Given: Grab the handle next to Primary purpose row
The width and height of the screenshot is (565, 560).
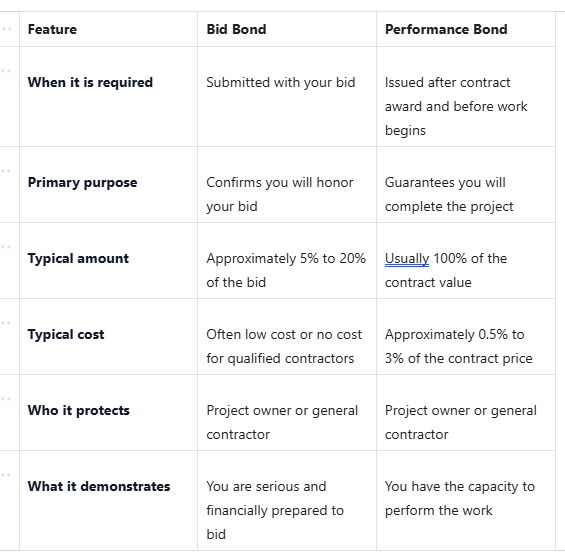Looking at the screenshot, I should point(6,171).
